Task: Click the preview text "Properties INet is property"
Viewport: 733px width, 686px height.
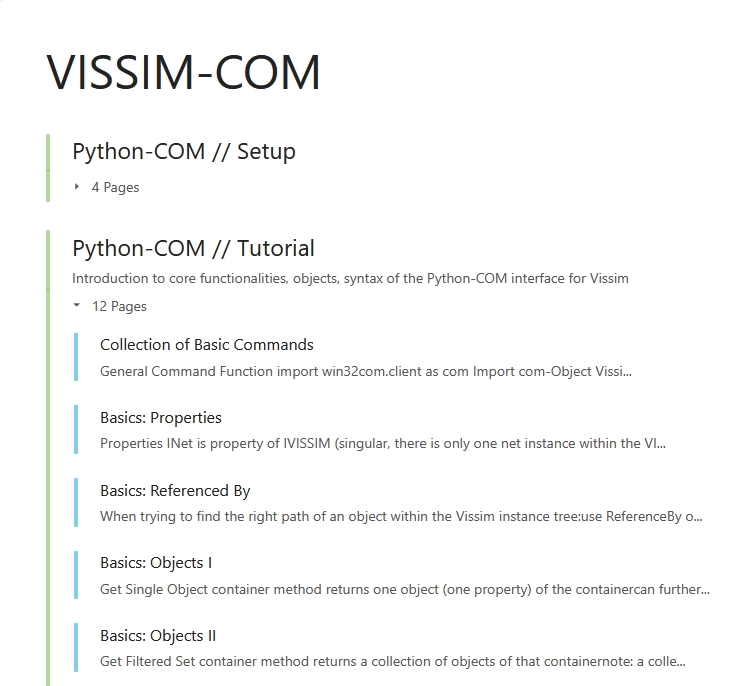Action: (x=382, y=444)
